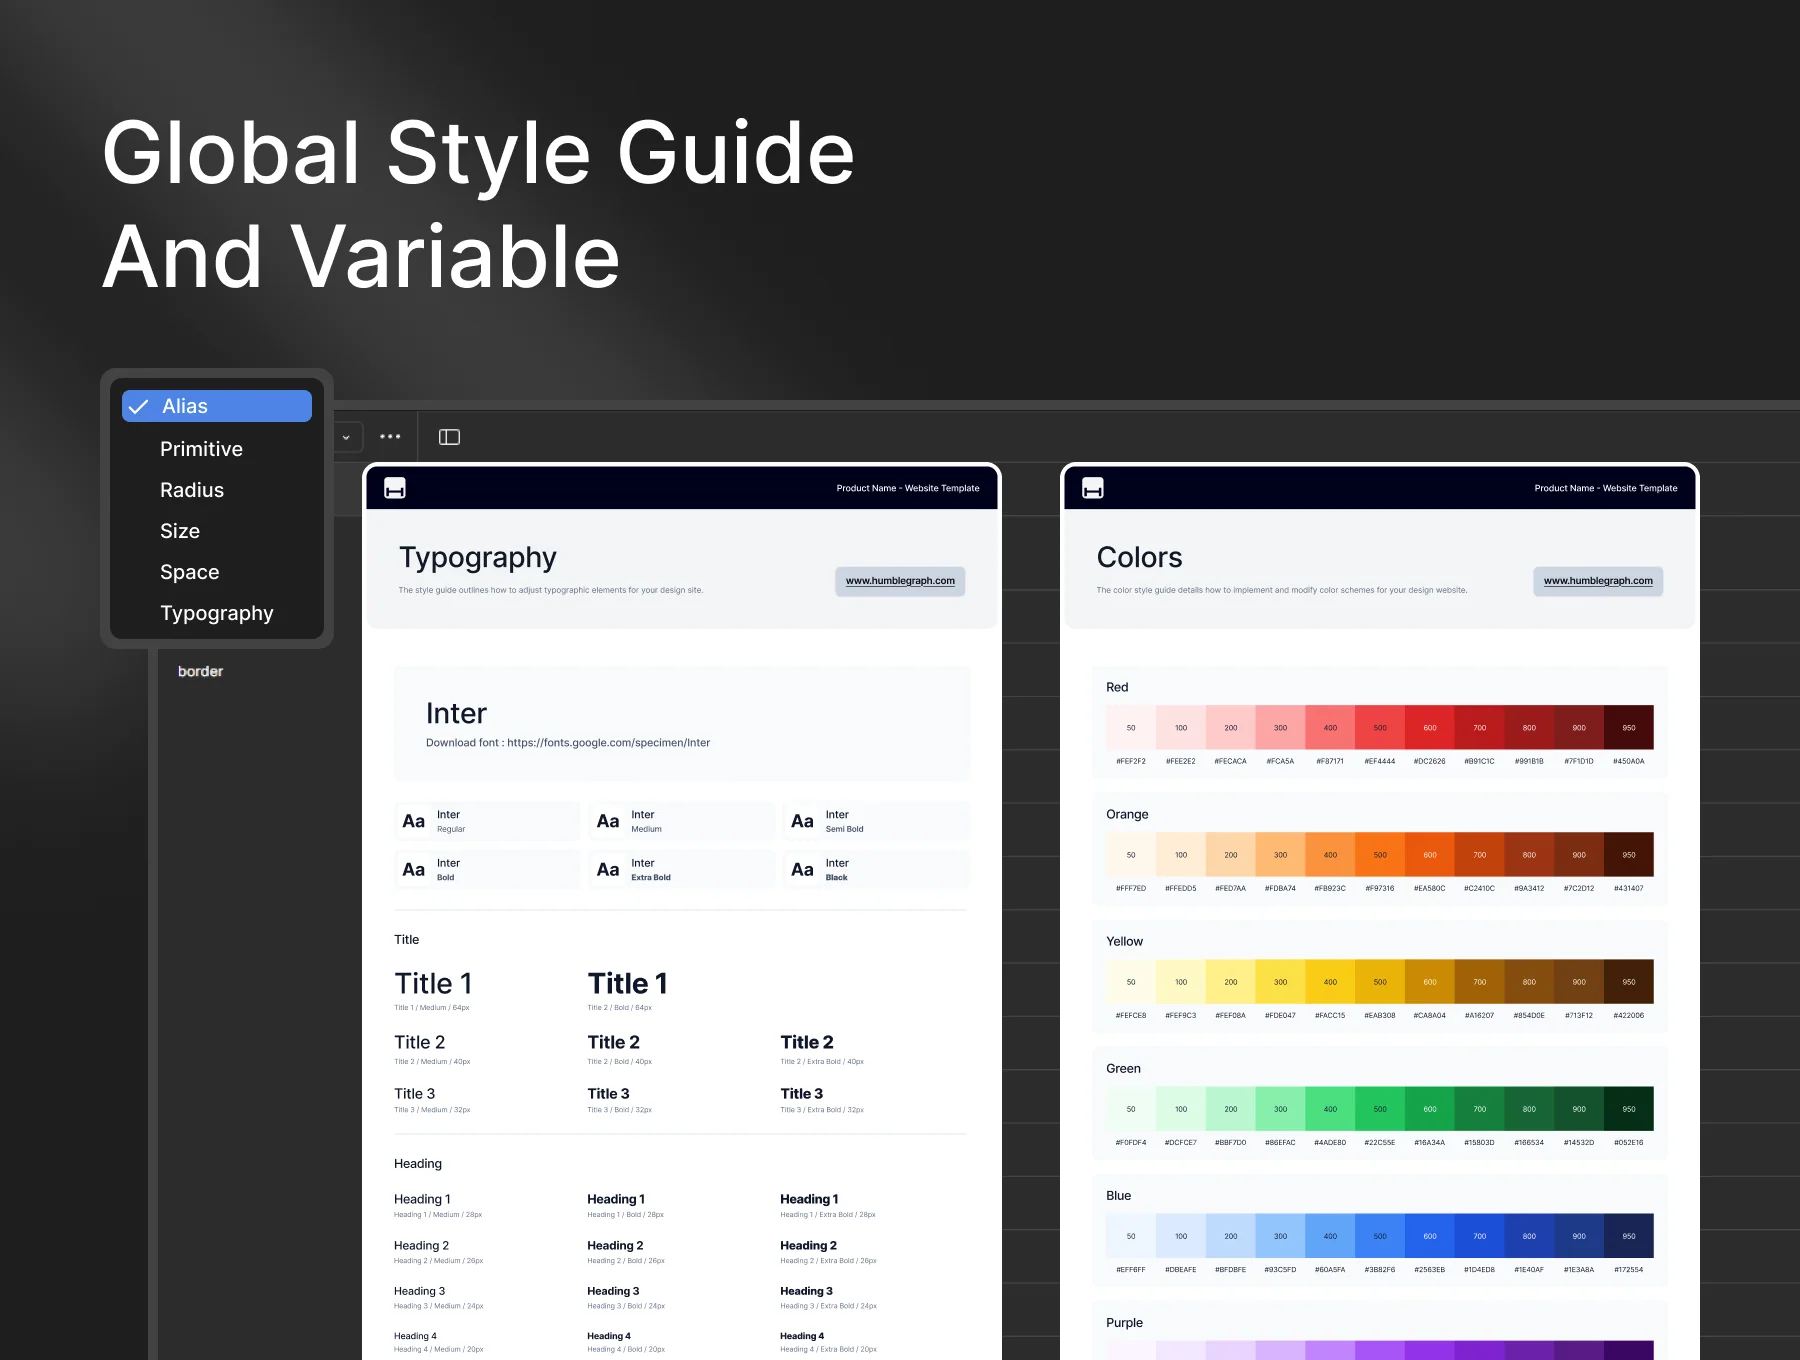1800x1360 pixels.
Task: Click the Blue palette label
Action: coord(1118,1195)
